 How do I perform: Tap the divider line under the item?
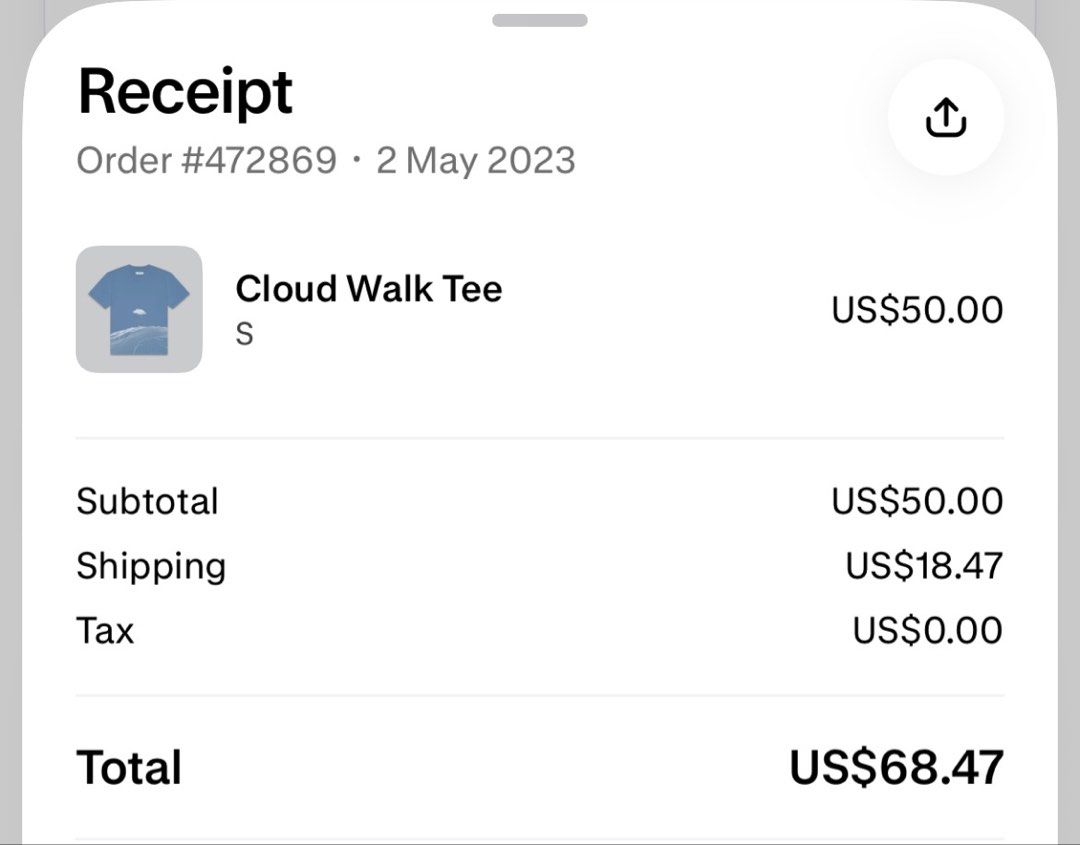coord(539,437)
